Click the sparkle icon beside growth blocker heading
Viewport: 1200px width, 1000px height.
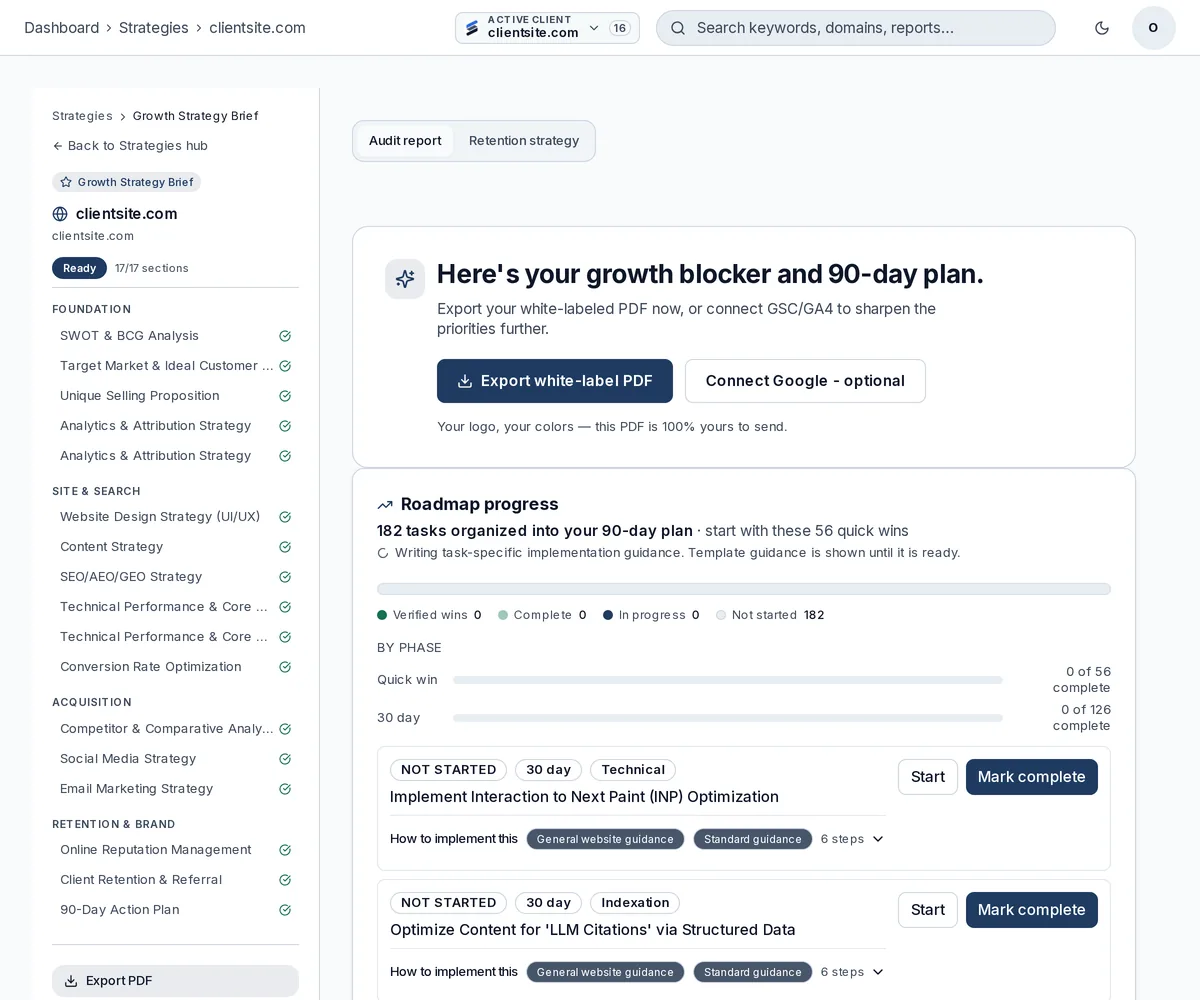405,279
